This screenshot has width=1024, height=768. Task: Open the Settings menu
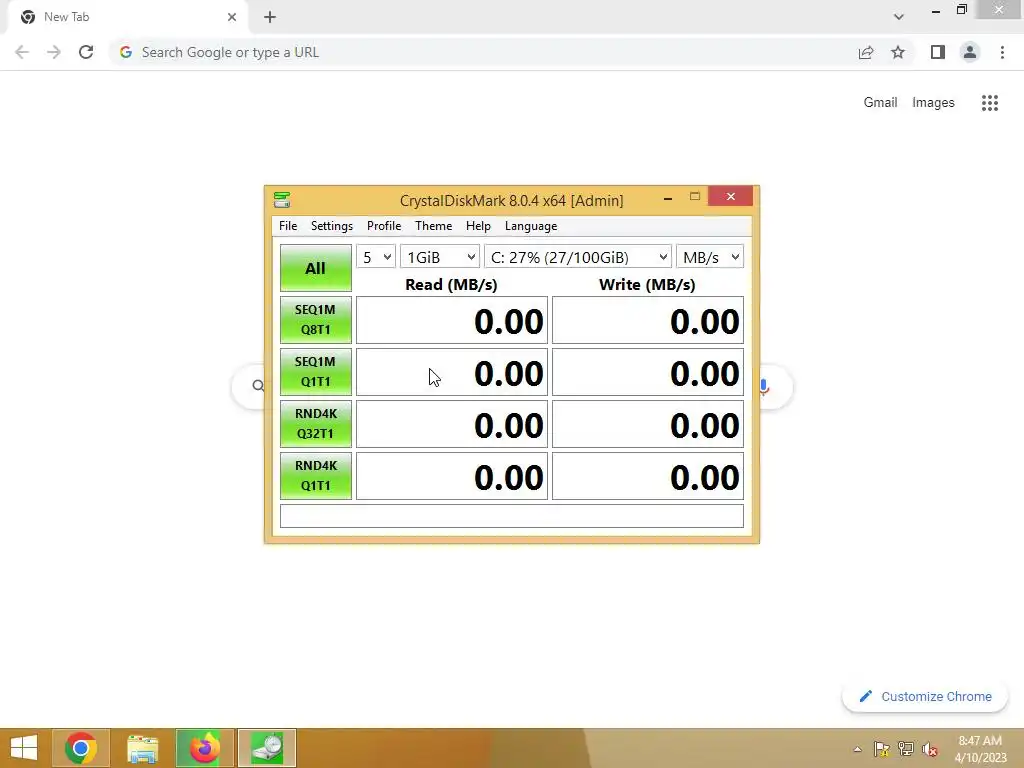(x=332, y=226)
